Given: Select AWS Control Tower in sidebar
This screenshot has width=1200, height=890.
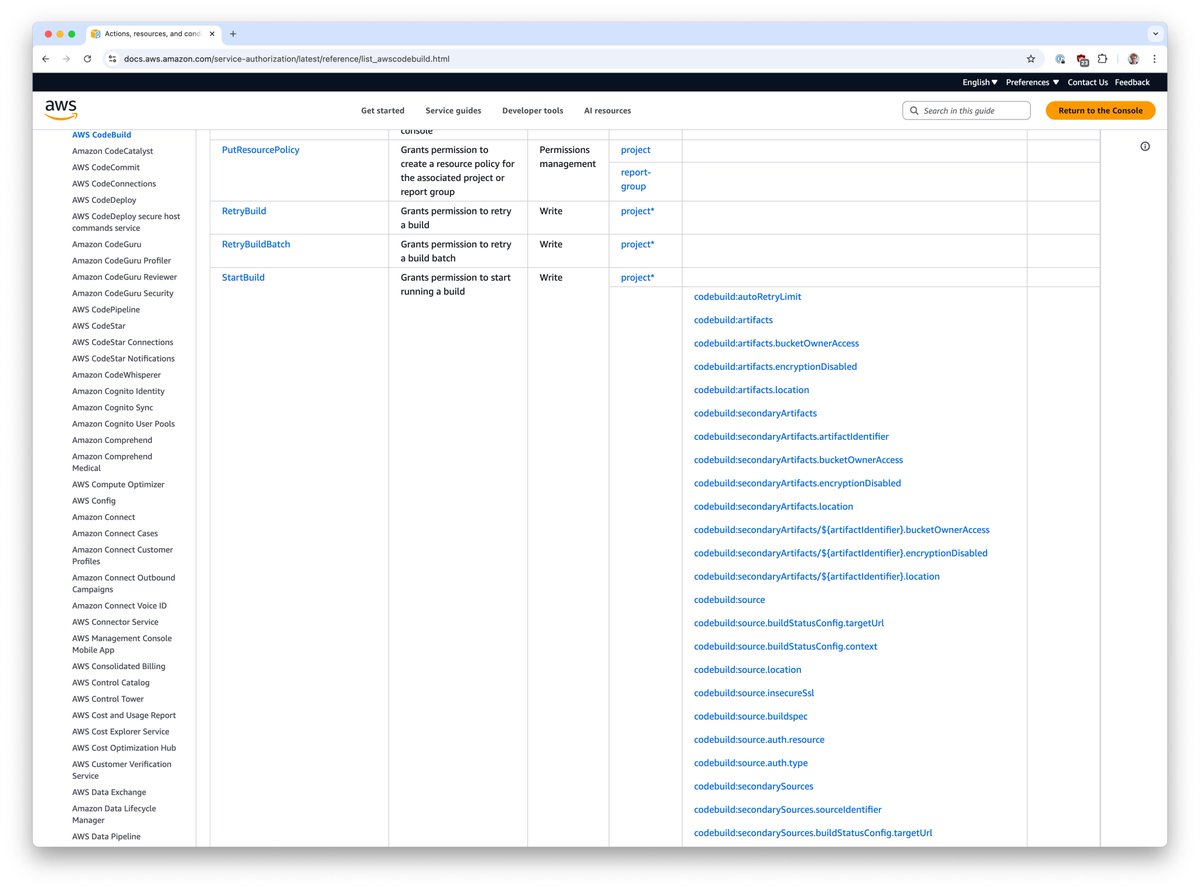Looking at the screenshot, I should point(108,699).
